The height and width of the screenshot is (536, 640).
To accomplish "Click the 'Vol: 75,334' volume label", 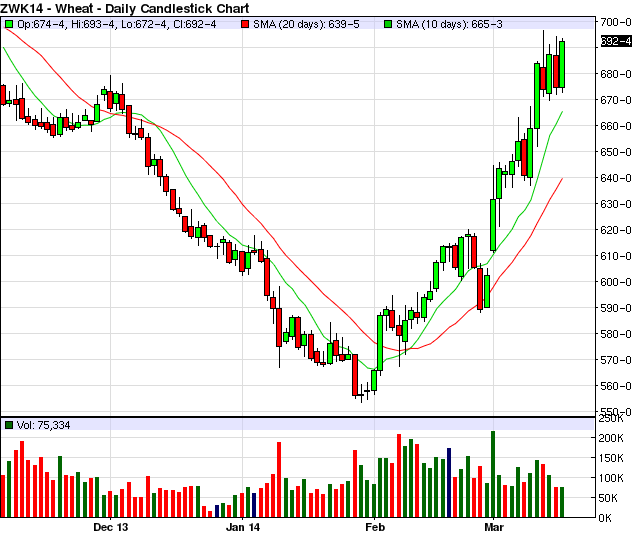I will (43, 425).
